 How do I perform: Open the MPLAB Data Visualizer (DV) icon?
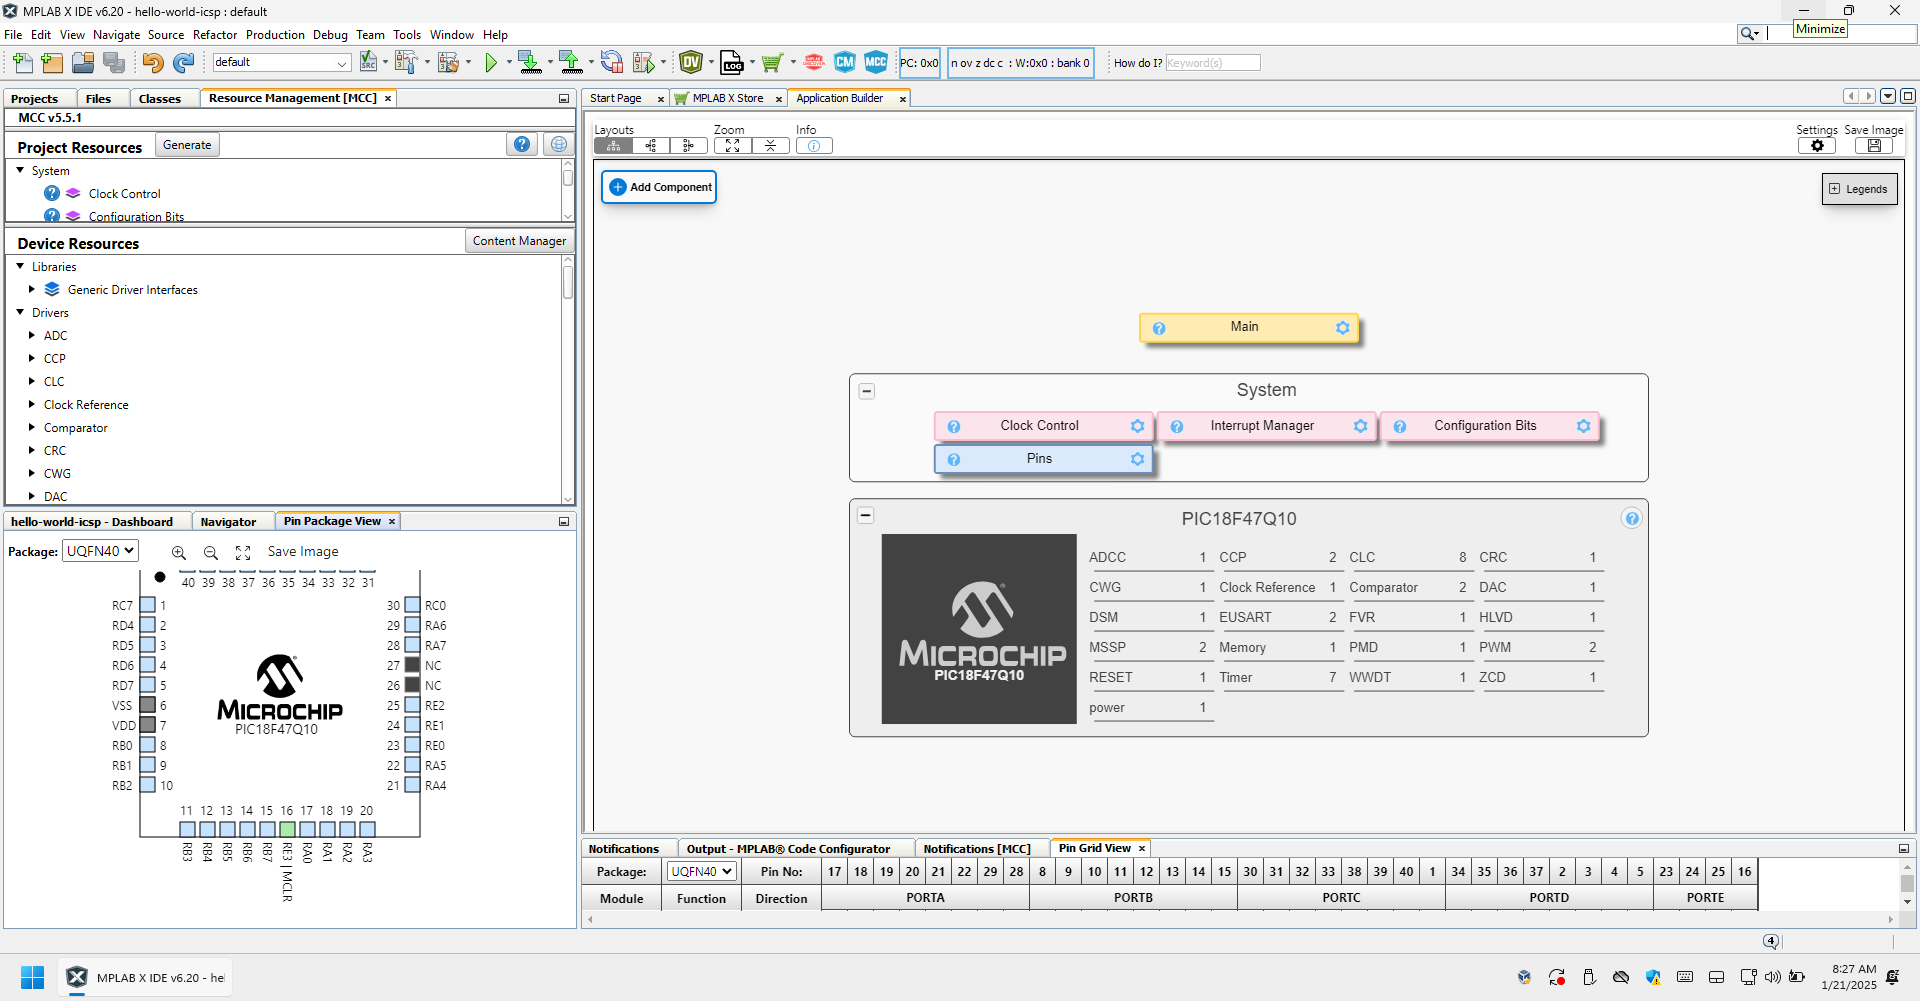point(690,63)
